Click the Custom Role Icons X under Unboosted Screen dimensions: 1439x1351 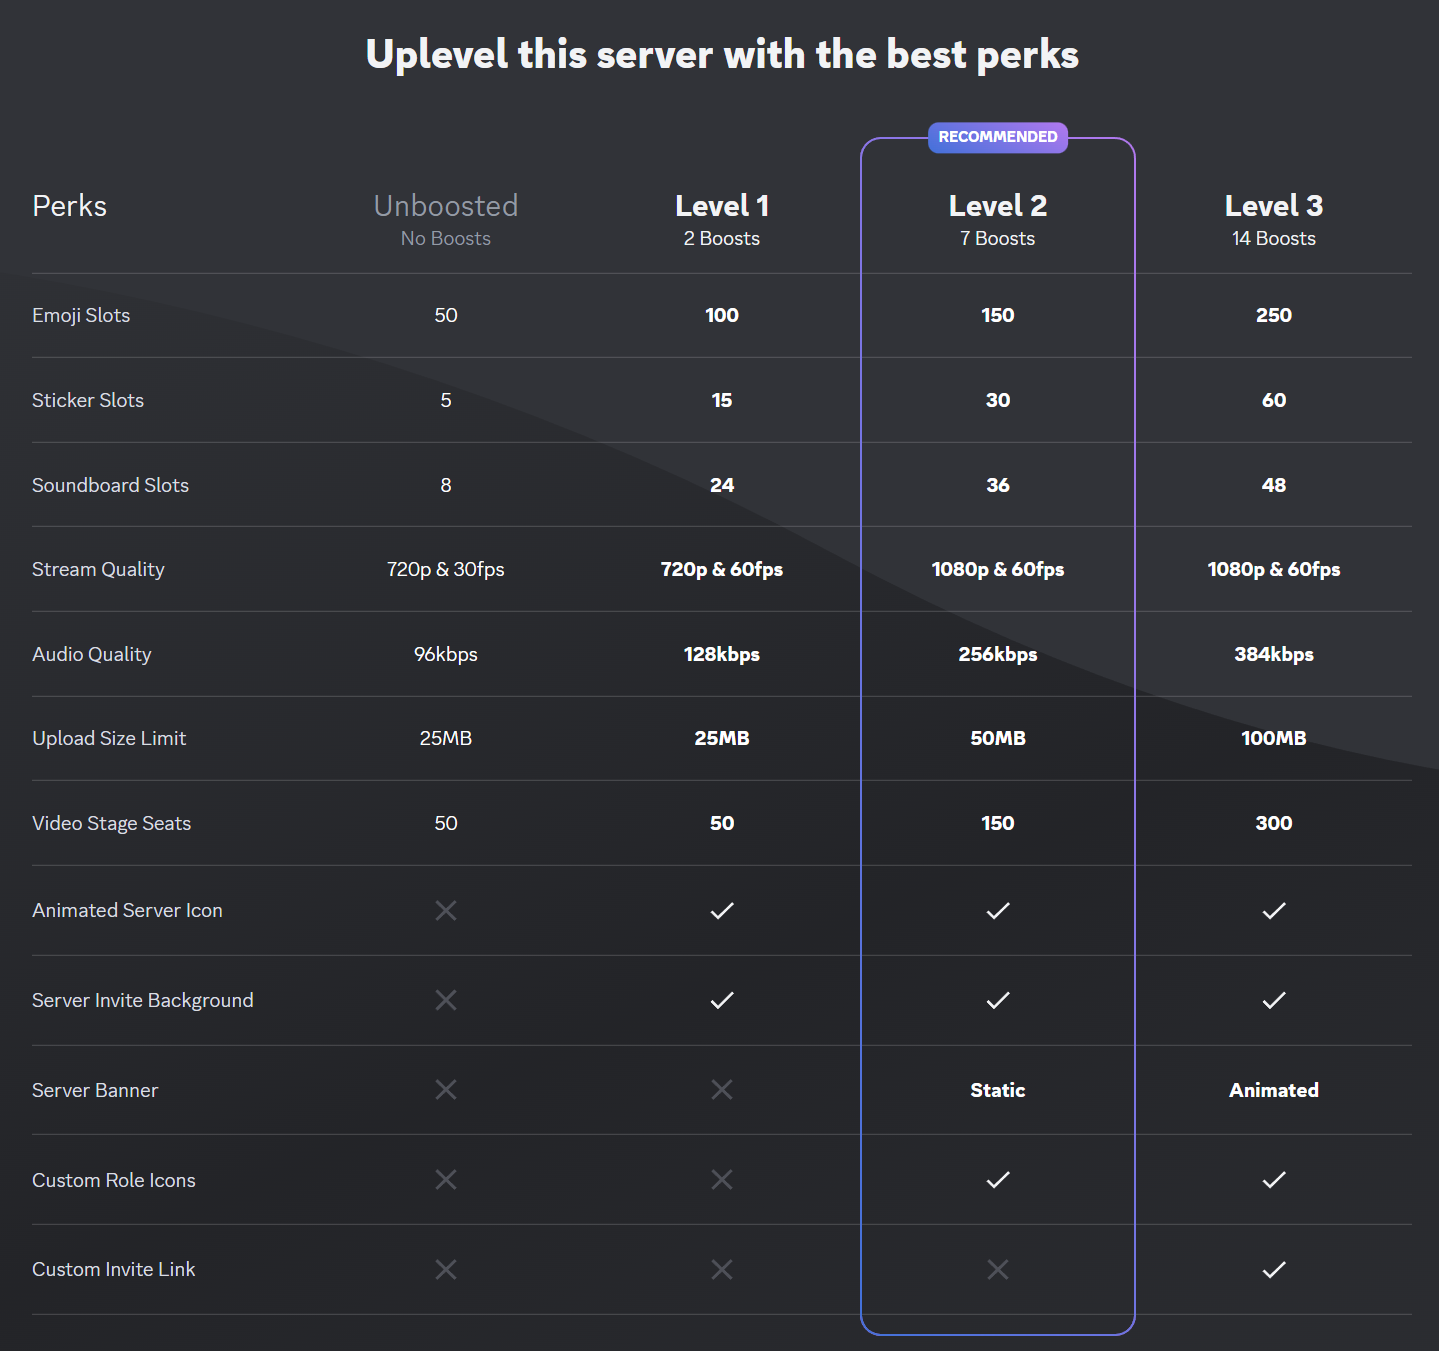(446, 1180)
